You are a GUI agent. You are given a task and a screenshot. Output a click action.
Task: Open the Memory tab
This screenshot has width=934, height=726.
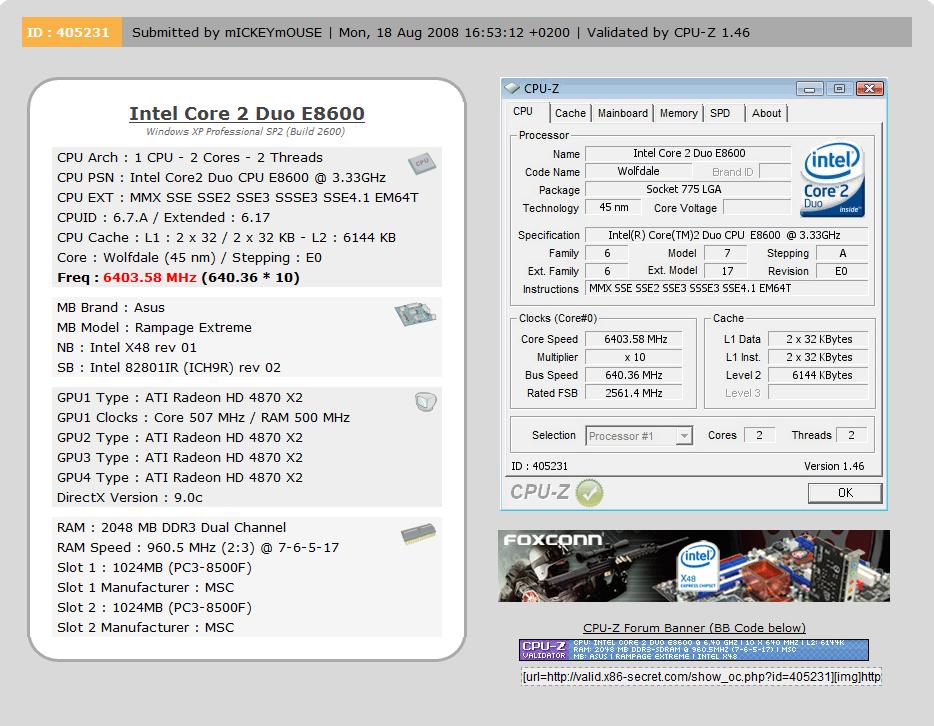pos(678,113)
